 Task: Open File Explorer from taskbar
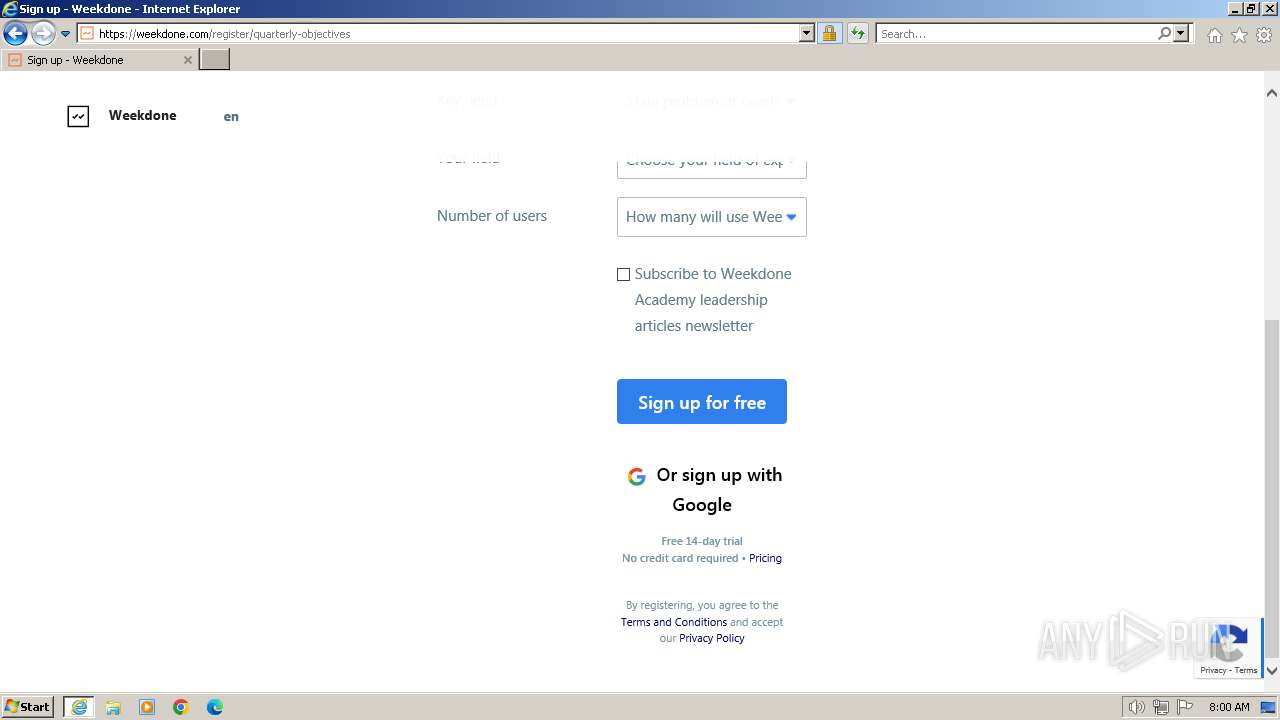coord(113,707)
